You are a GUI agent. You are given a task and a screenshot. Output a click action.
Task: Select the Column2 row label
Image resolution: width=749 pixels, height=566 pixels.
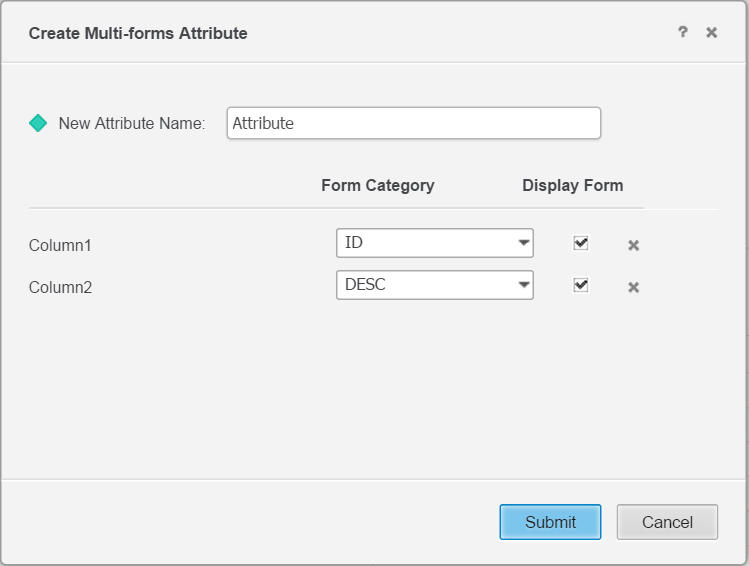click(60, 287)
